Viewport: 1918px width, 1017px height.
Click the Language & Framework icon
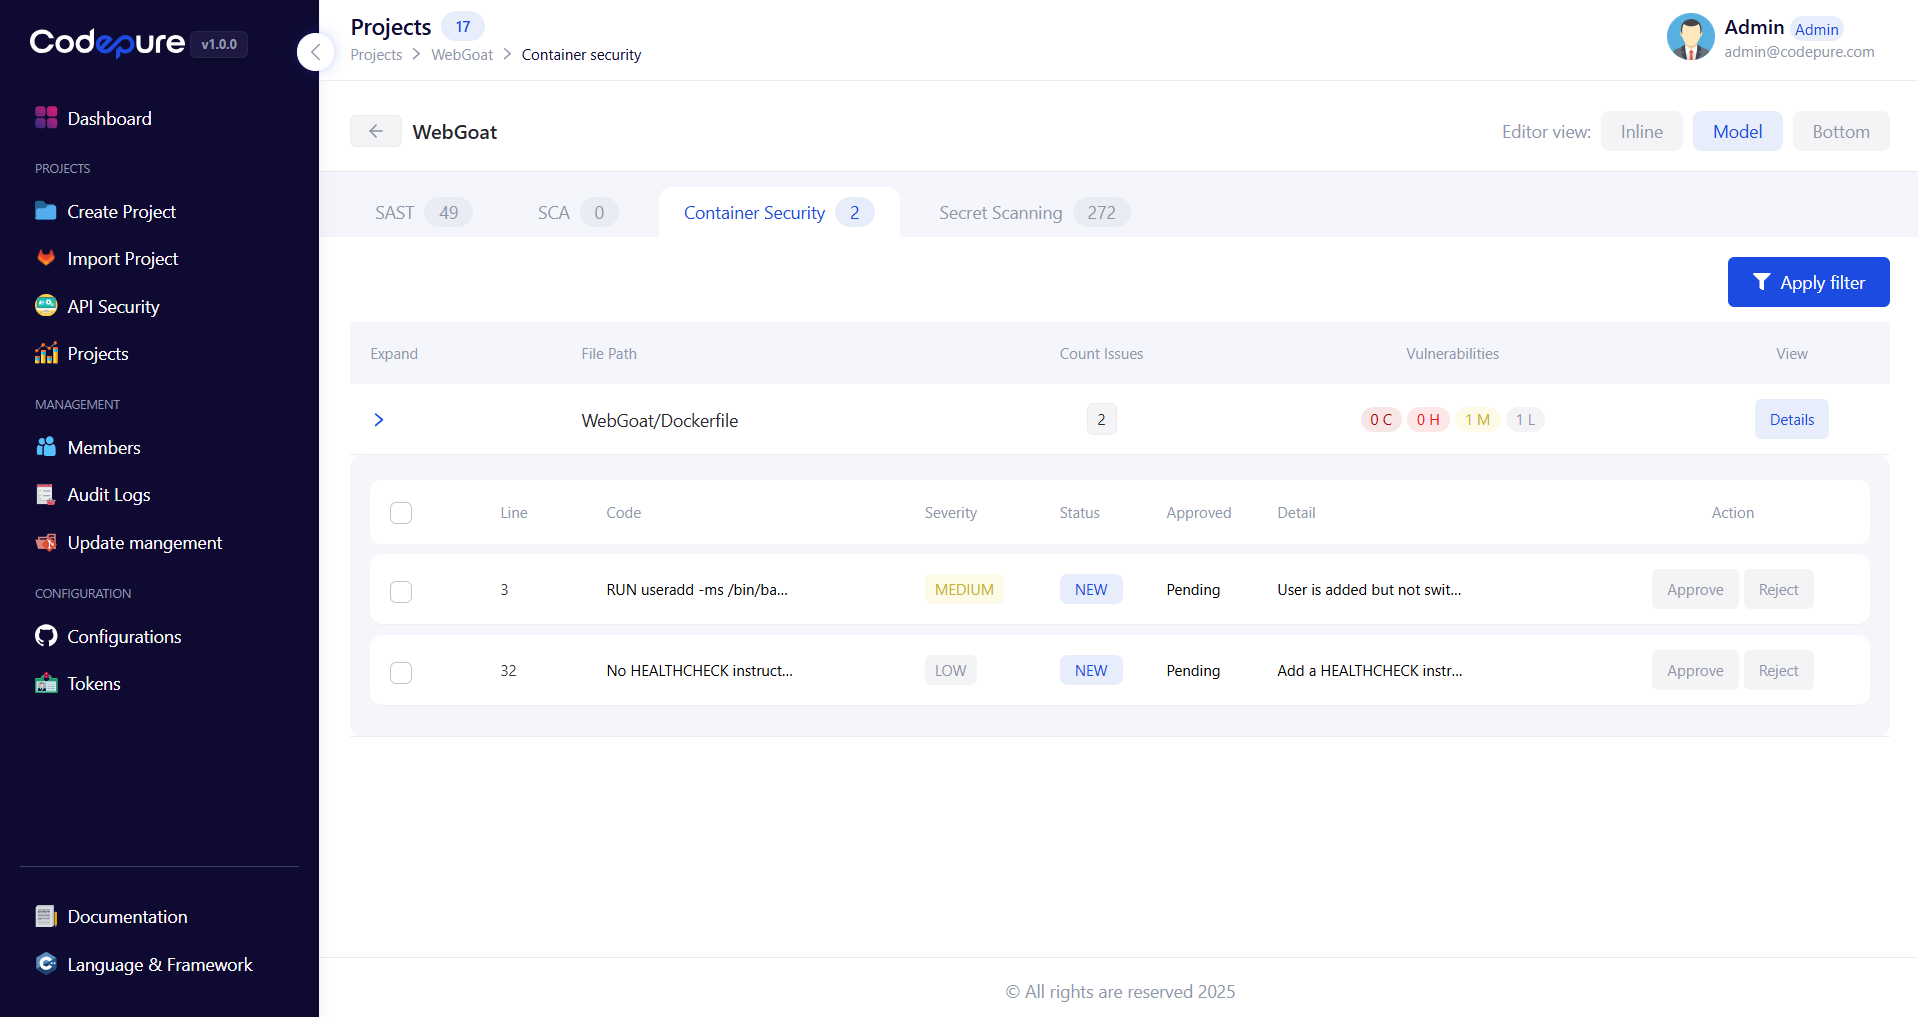point(46,964)
